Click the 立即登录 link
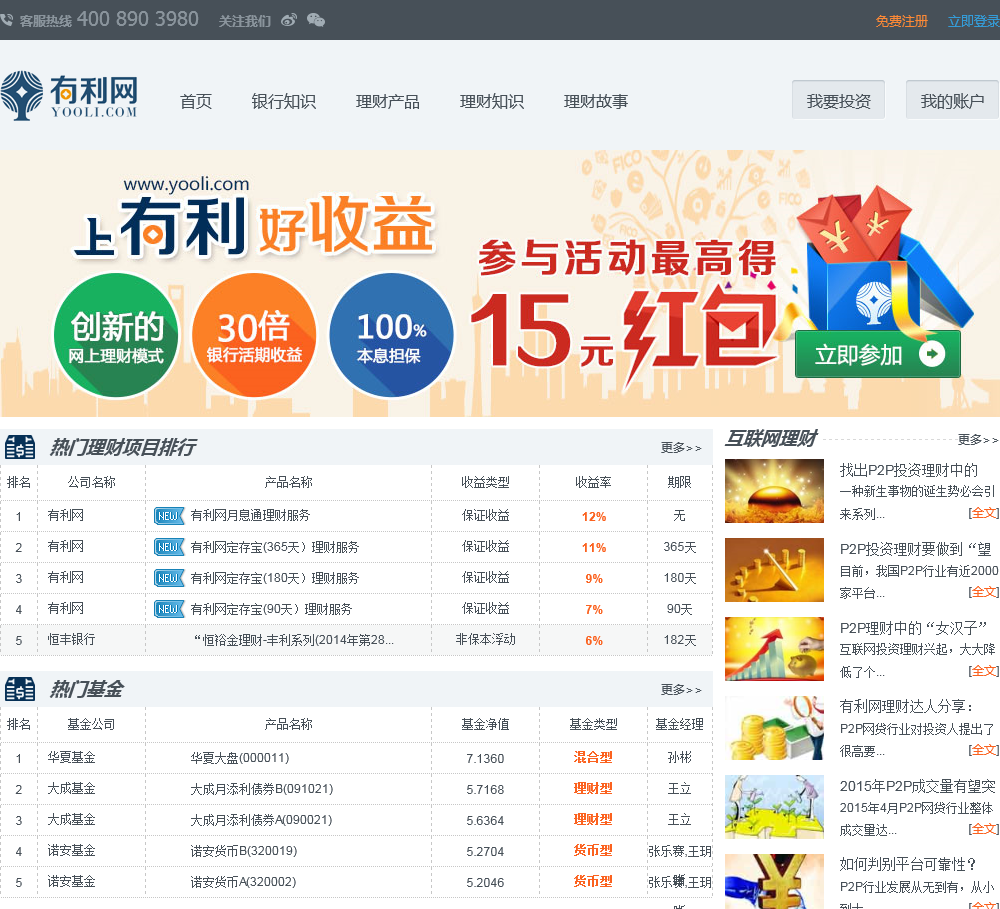This screenshot has height=909, width=1000. click(x=973, y=21)
